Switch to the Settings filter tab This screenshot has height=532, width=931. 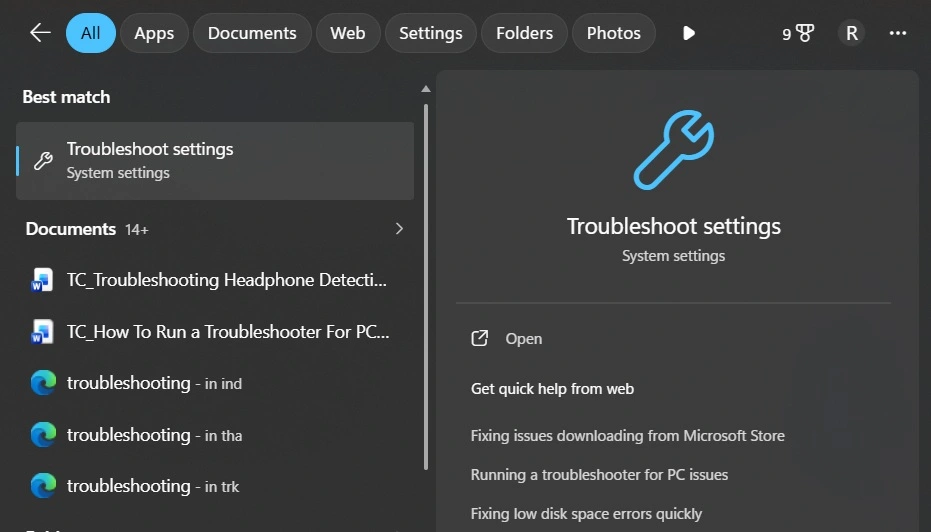coord(430,33)
